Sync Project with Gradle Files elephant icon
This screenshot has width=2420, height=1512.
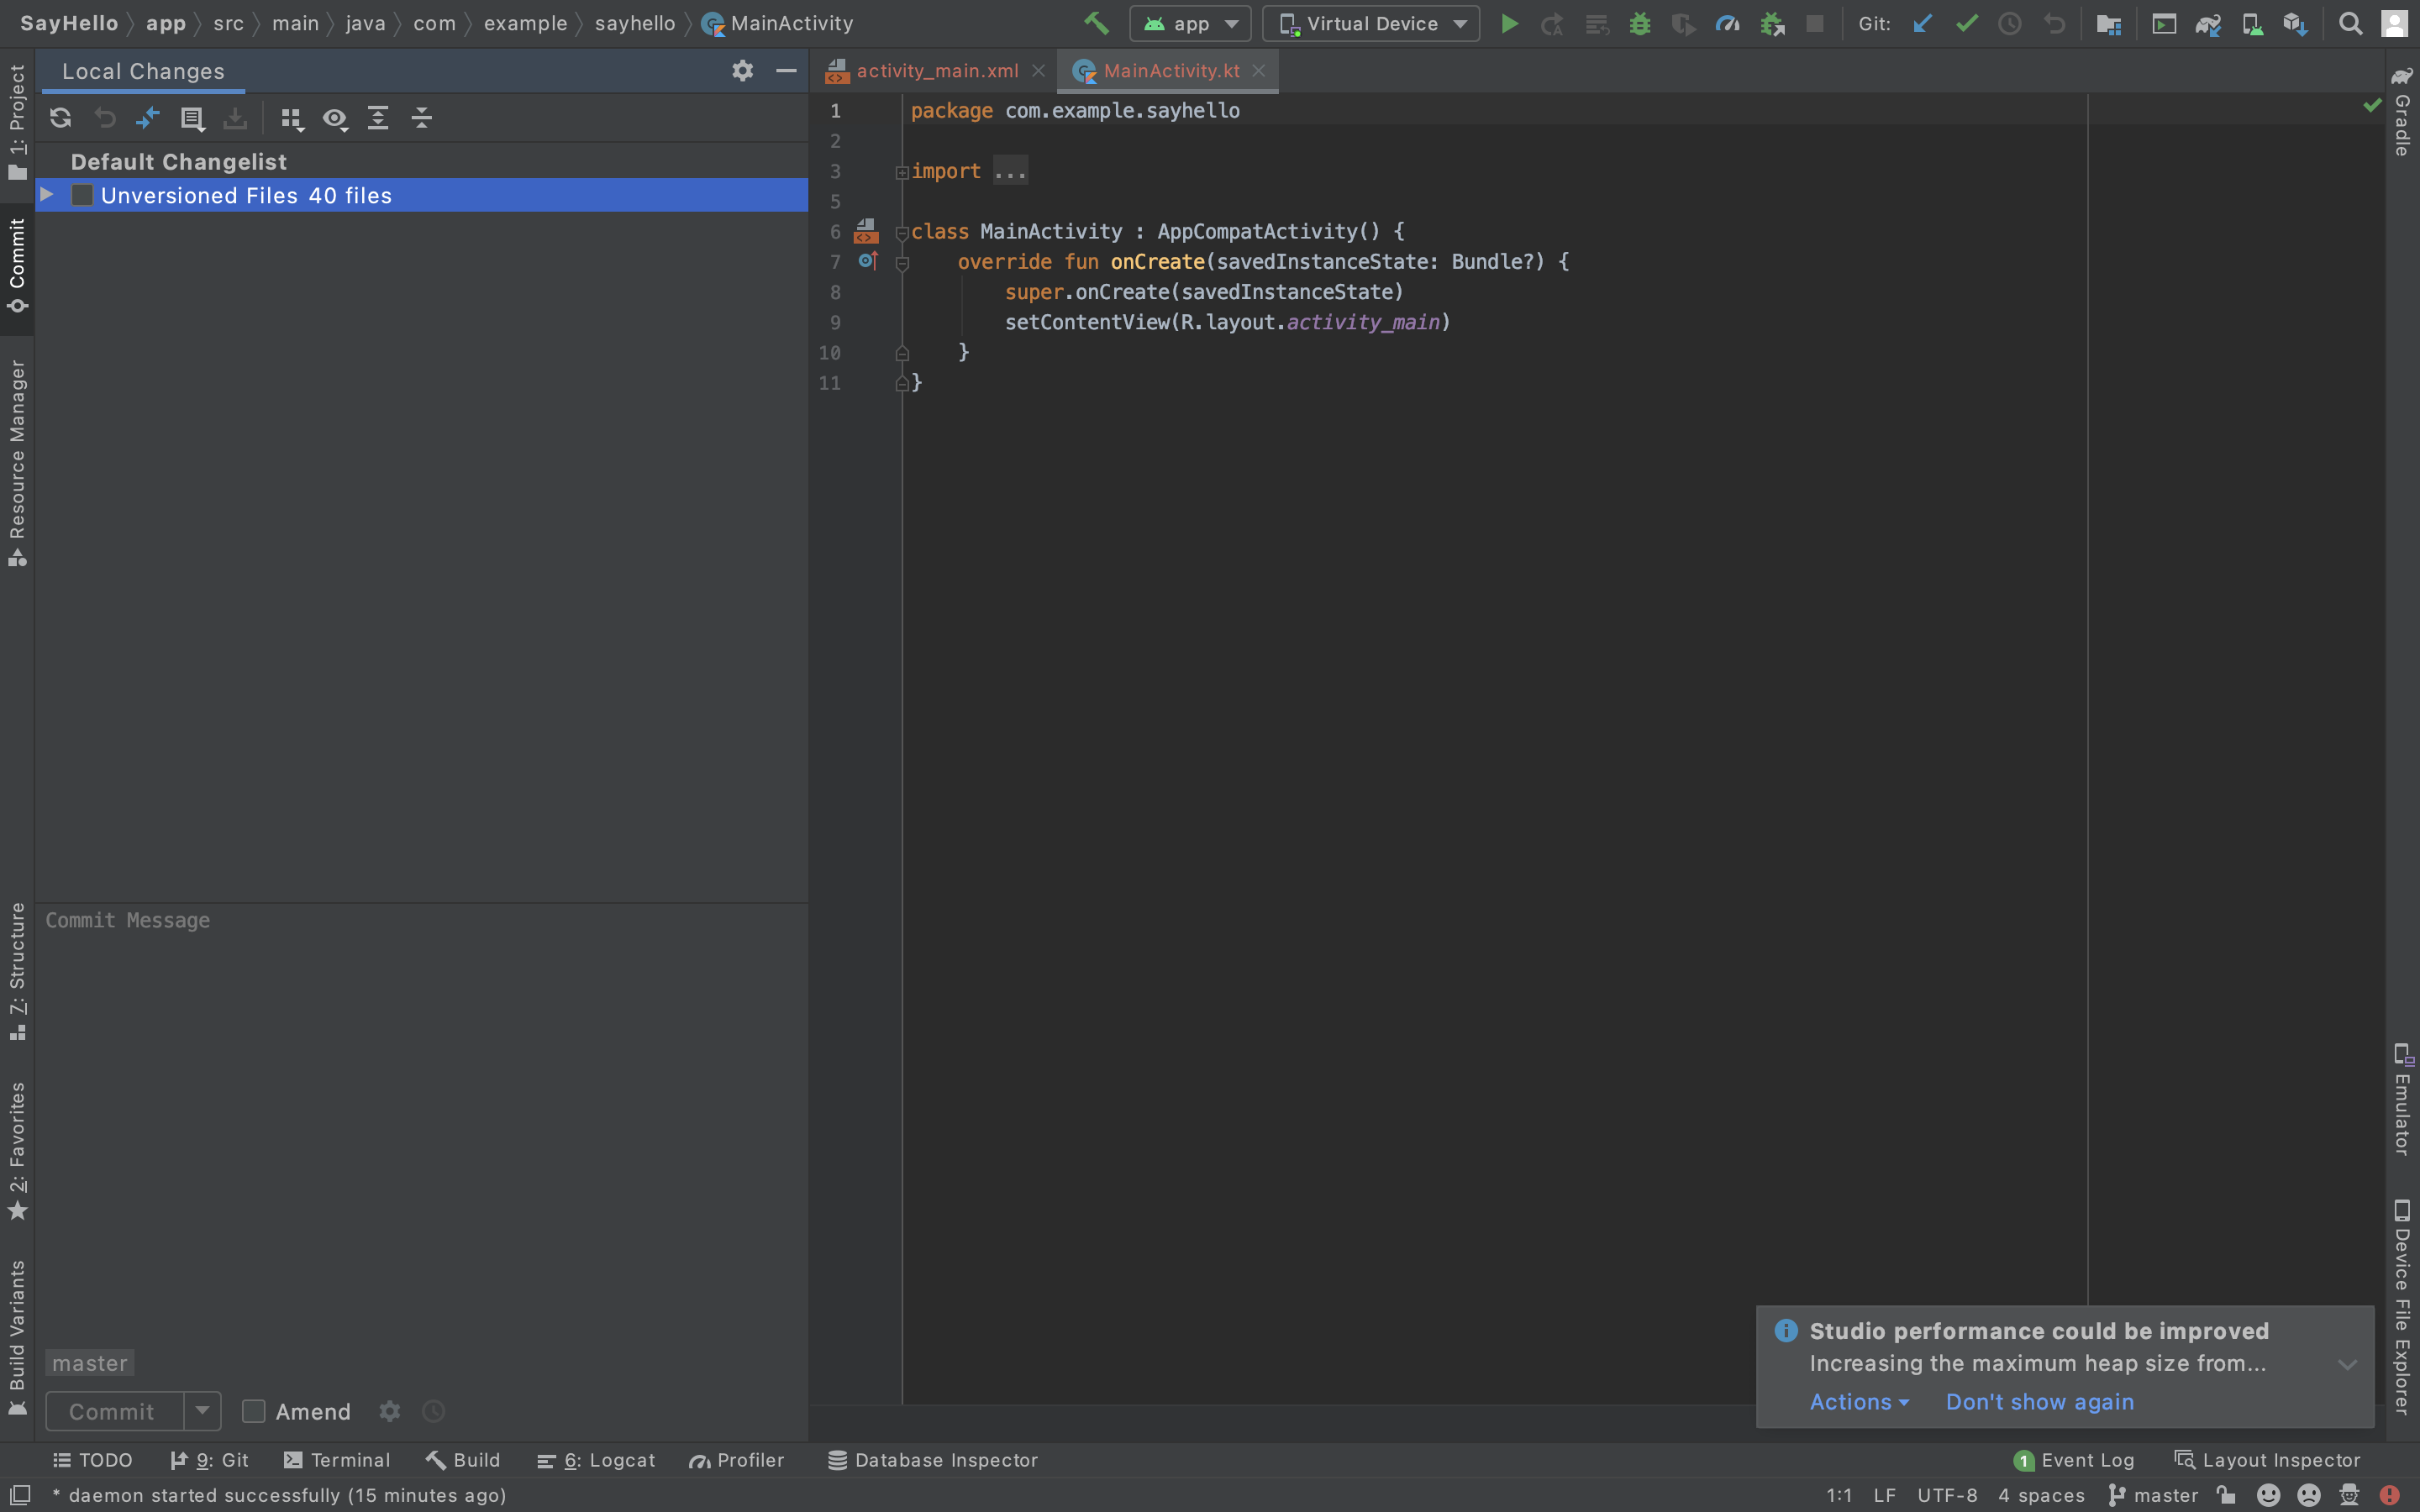click(2208, 24)
